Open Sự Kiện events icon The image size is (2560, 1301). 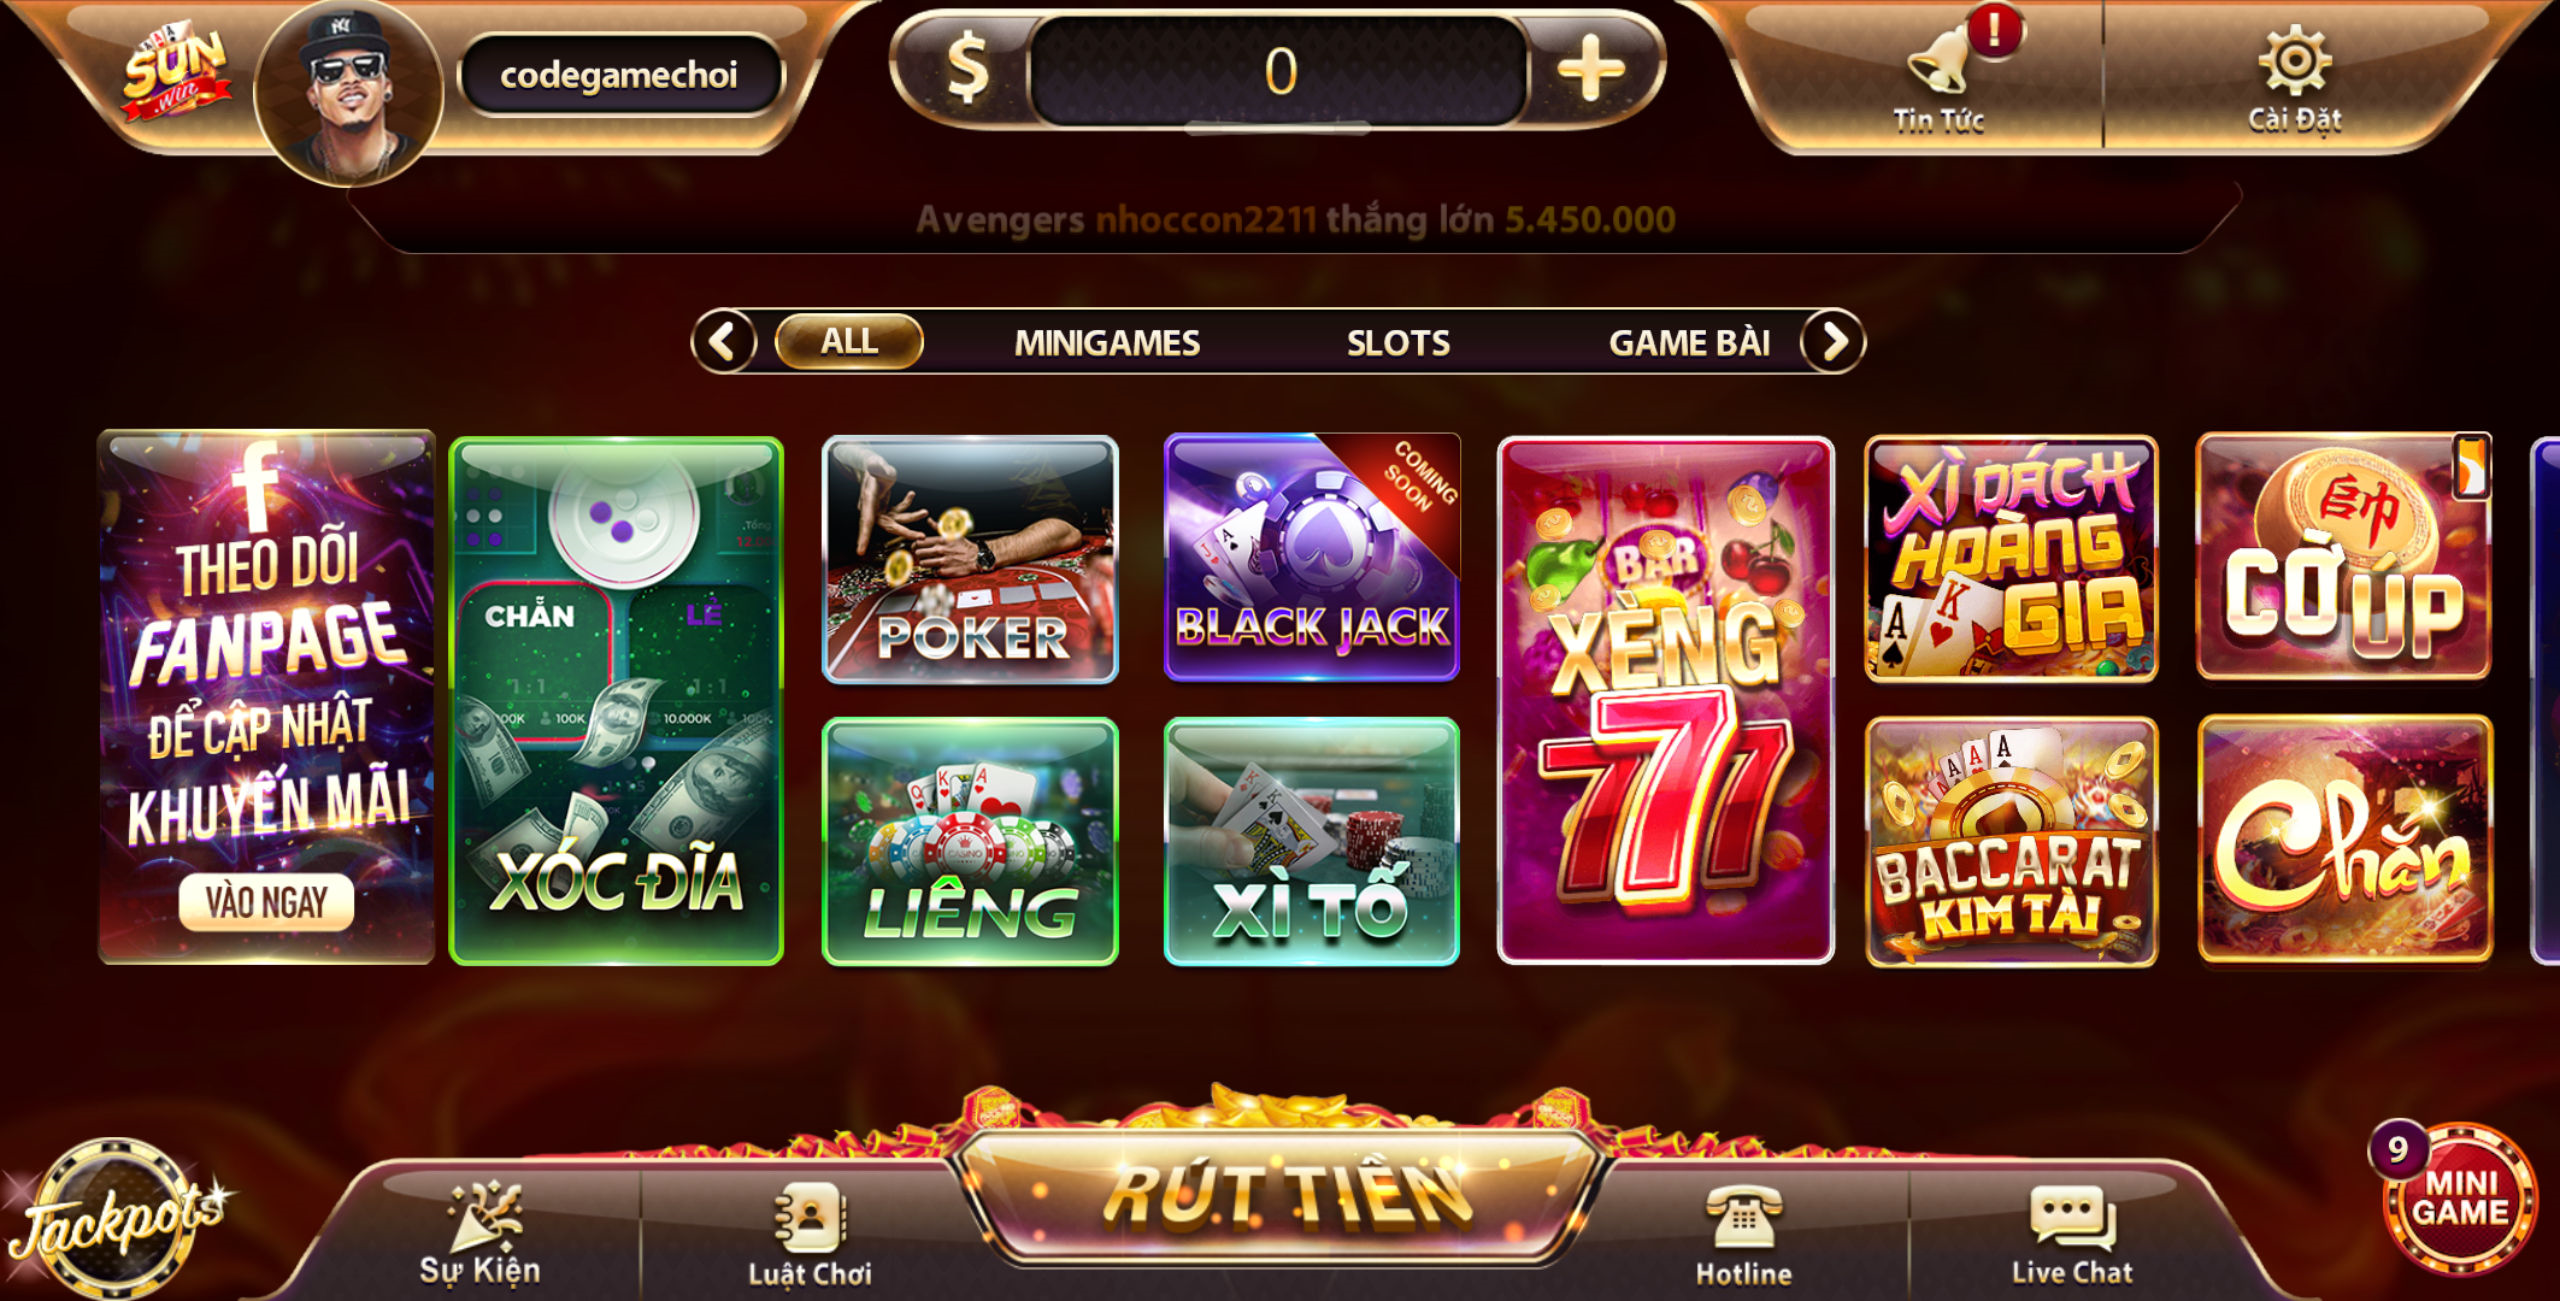[482, 1234]
